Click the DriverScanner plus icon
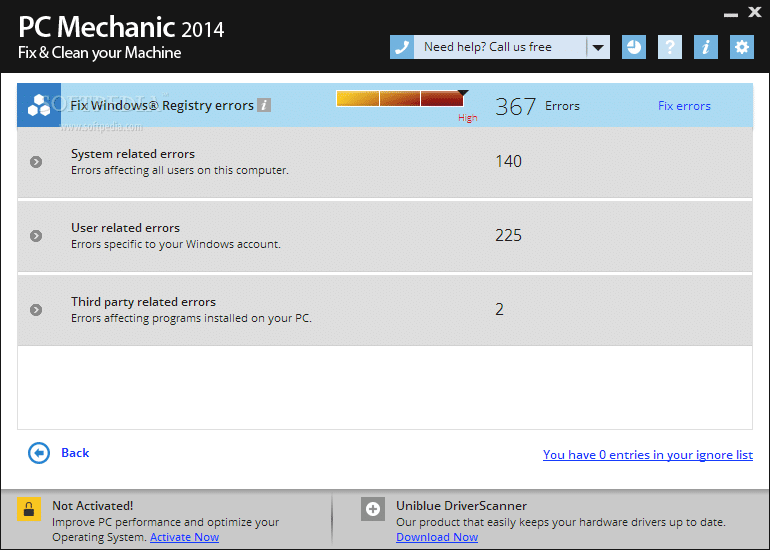The height and width of the screenshot is (550, 770). [x=373, y=509]
